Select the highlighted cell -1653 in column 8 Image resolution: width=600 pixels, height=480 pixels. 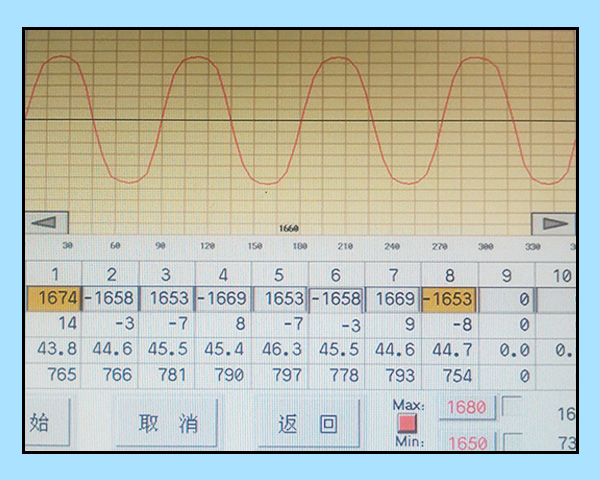450,298
